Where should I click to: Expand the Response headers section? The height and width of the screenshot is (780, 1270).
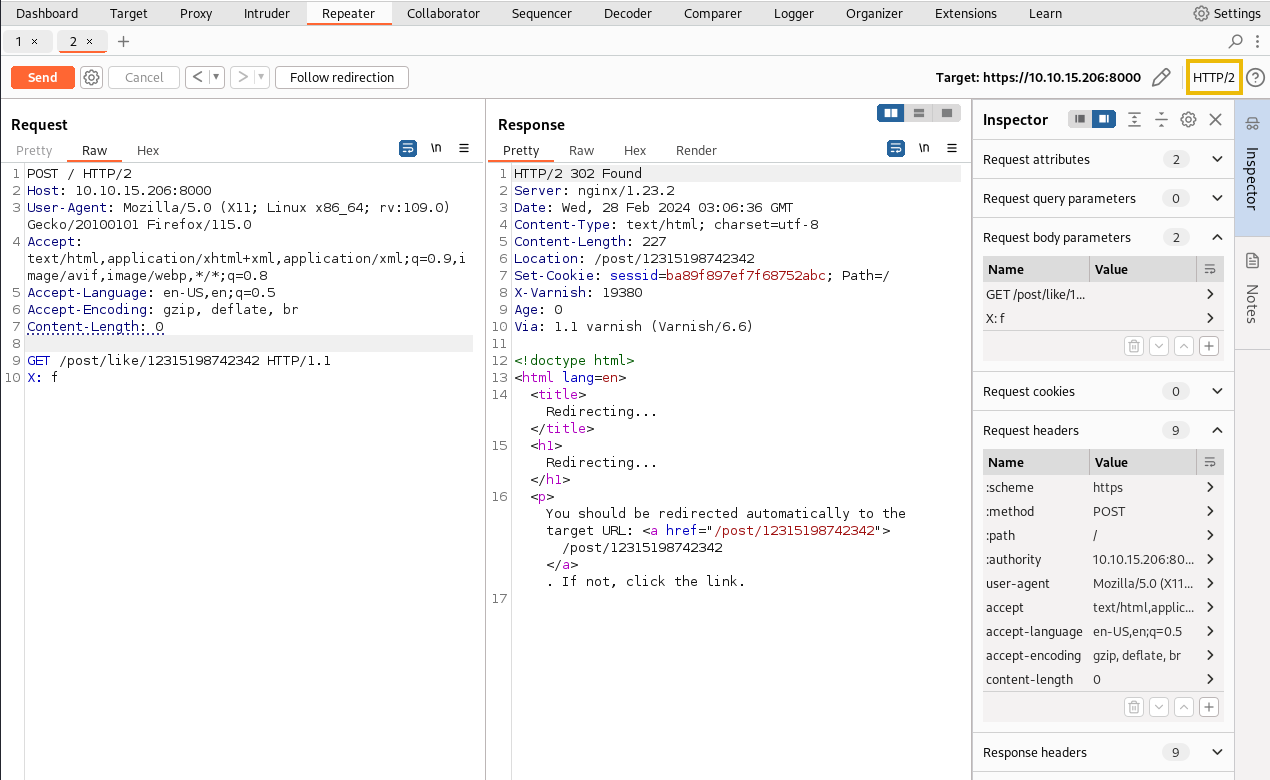(1217, 752)
